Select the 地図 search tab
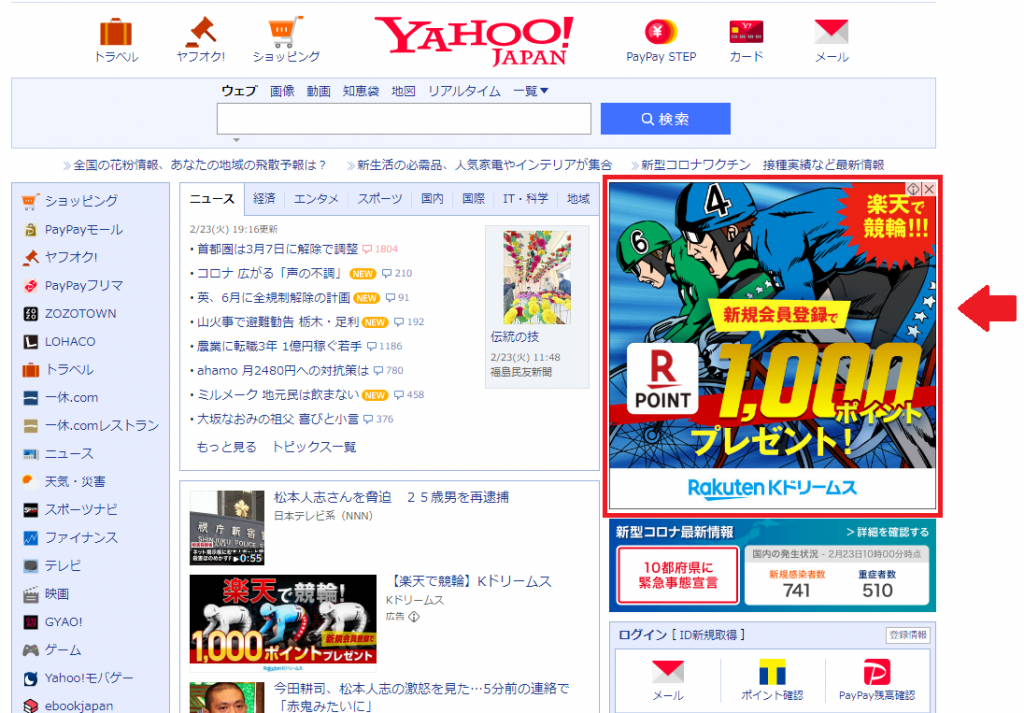The image size is (1024, 713). click(404, 91)
